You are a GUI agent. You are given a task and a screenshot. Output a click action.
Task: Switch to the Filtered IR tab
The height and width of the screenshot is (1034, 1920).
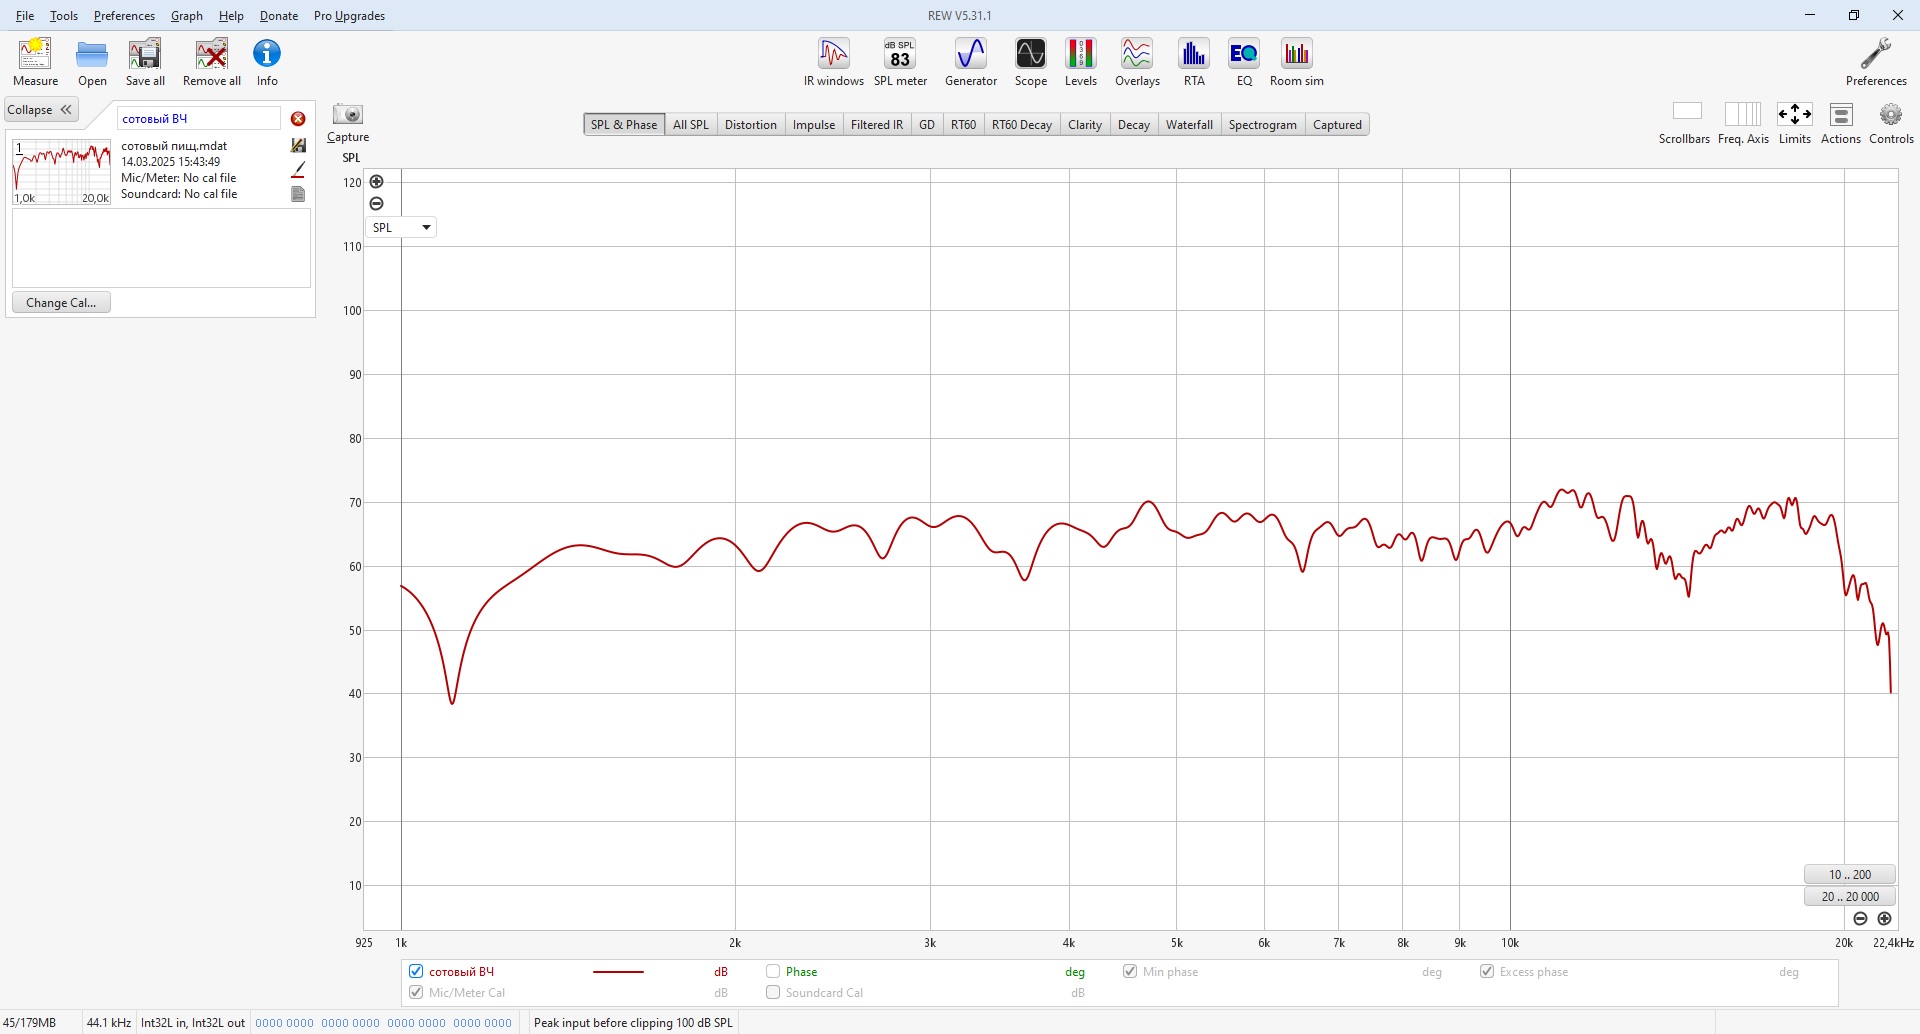pos(877,125)
